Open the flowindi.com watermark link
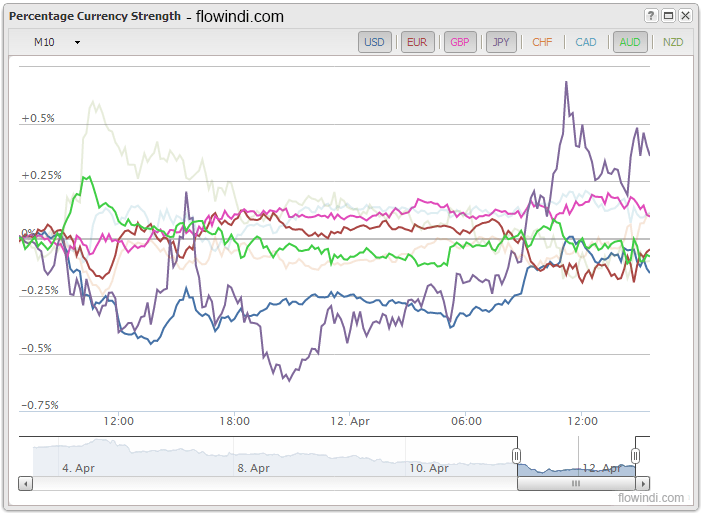This screenshot has height=515, width=703. click(651, 498)
